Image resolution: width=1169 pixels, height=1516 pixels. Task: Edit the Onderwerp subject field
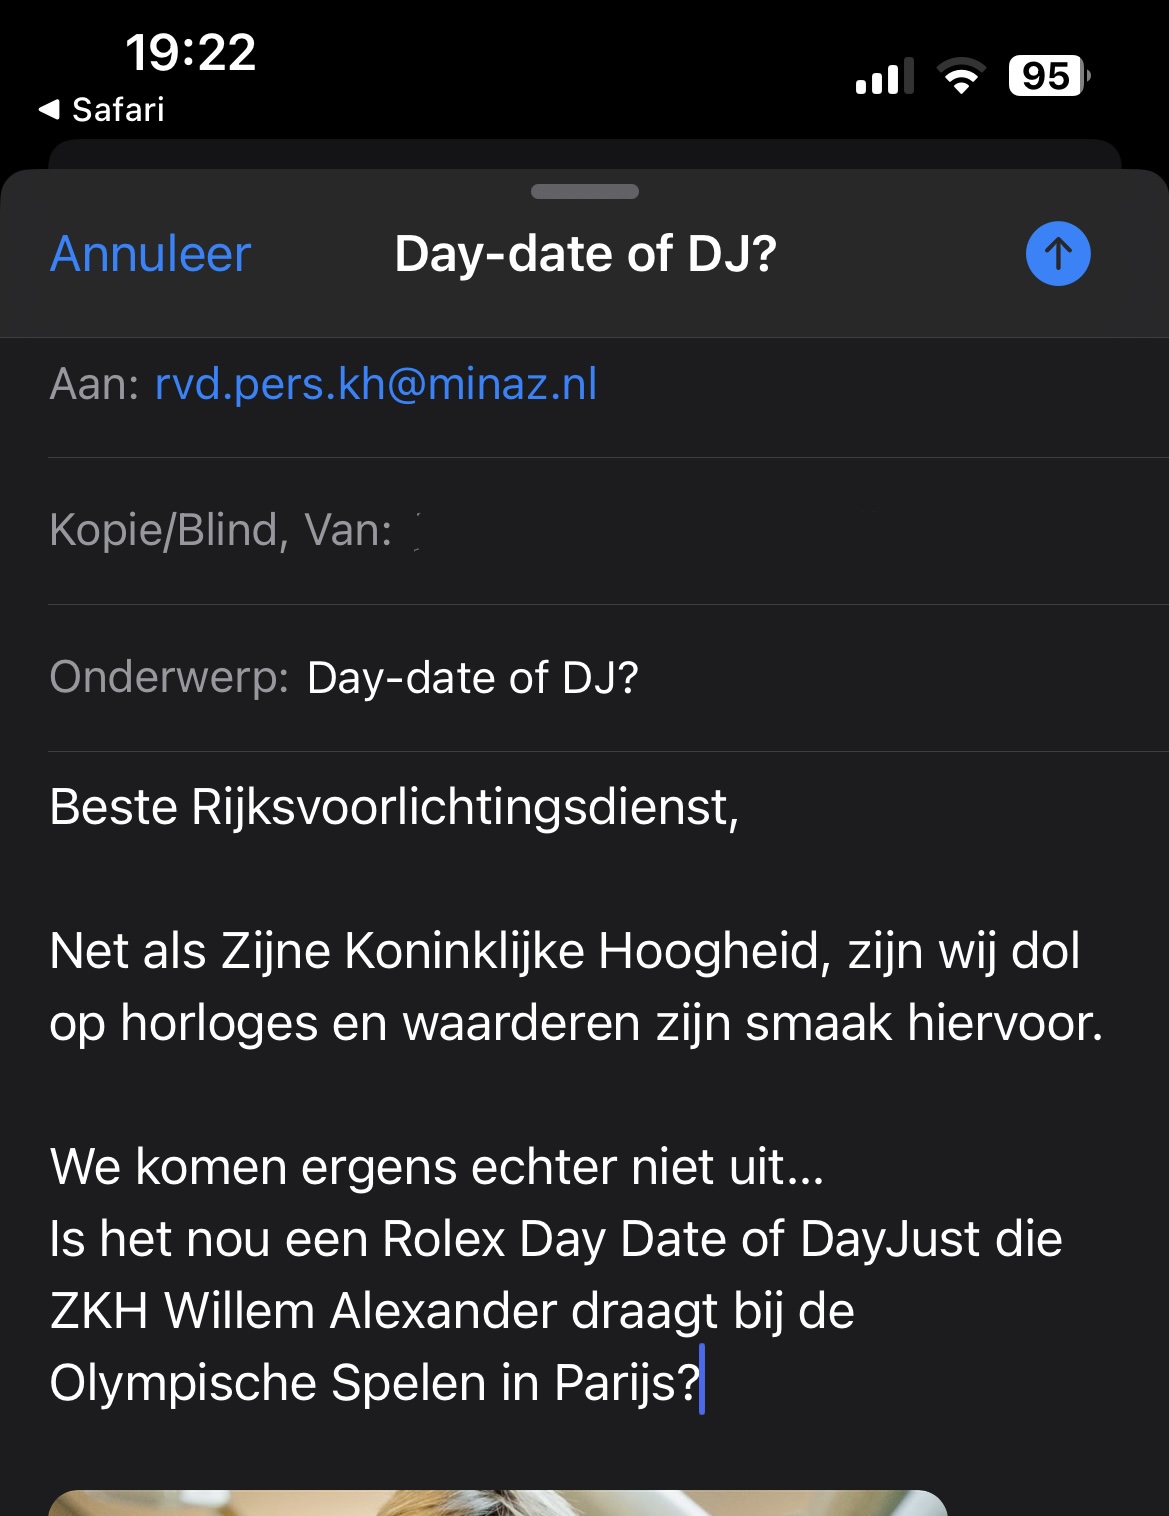tap(608, 678)
